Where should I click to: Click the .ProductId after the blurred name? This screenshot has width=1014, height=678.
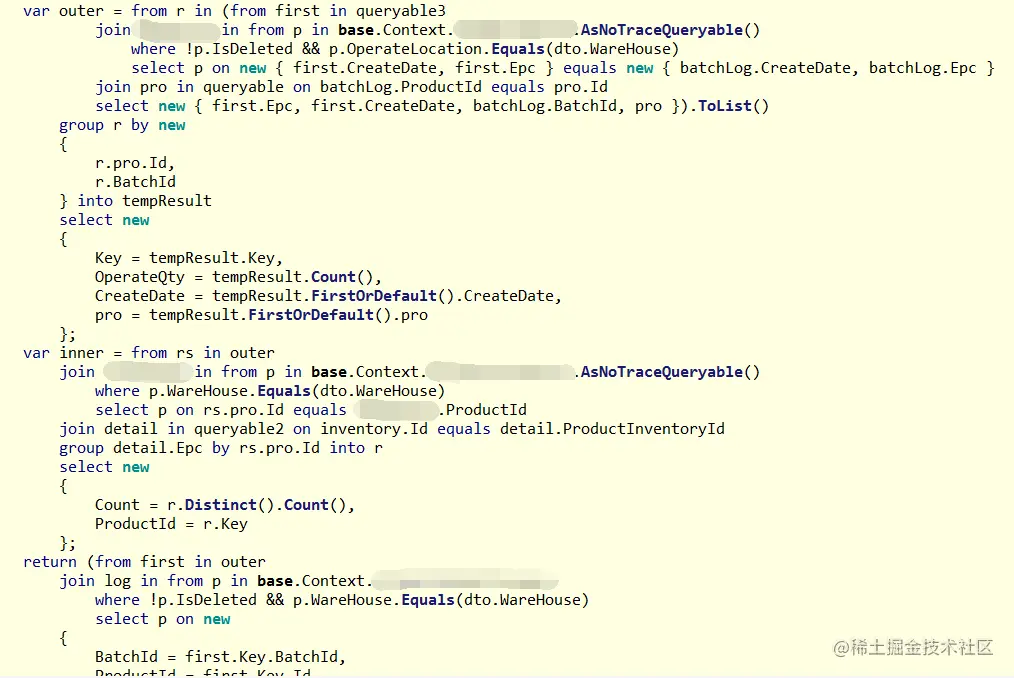click(x=483, y=410)
